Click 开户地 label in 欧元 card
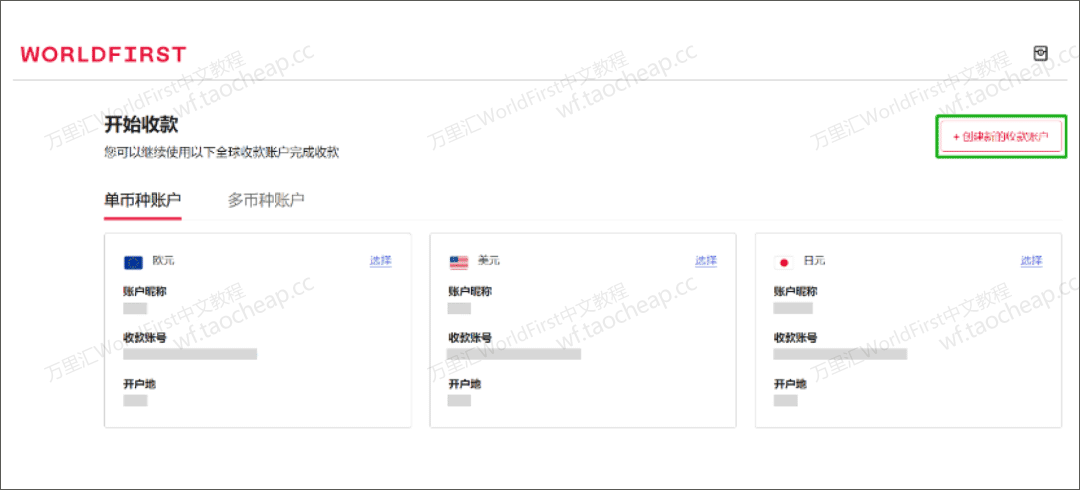Screen dimensions: 1080x490 click(139, 384)
